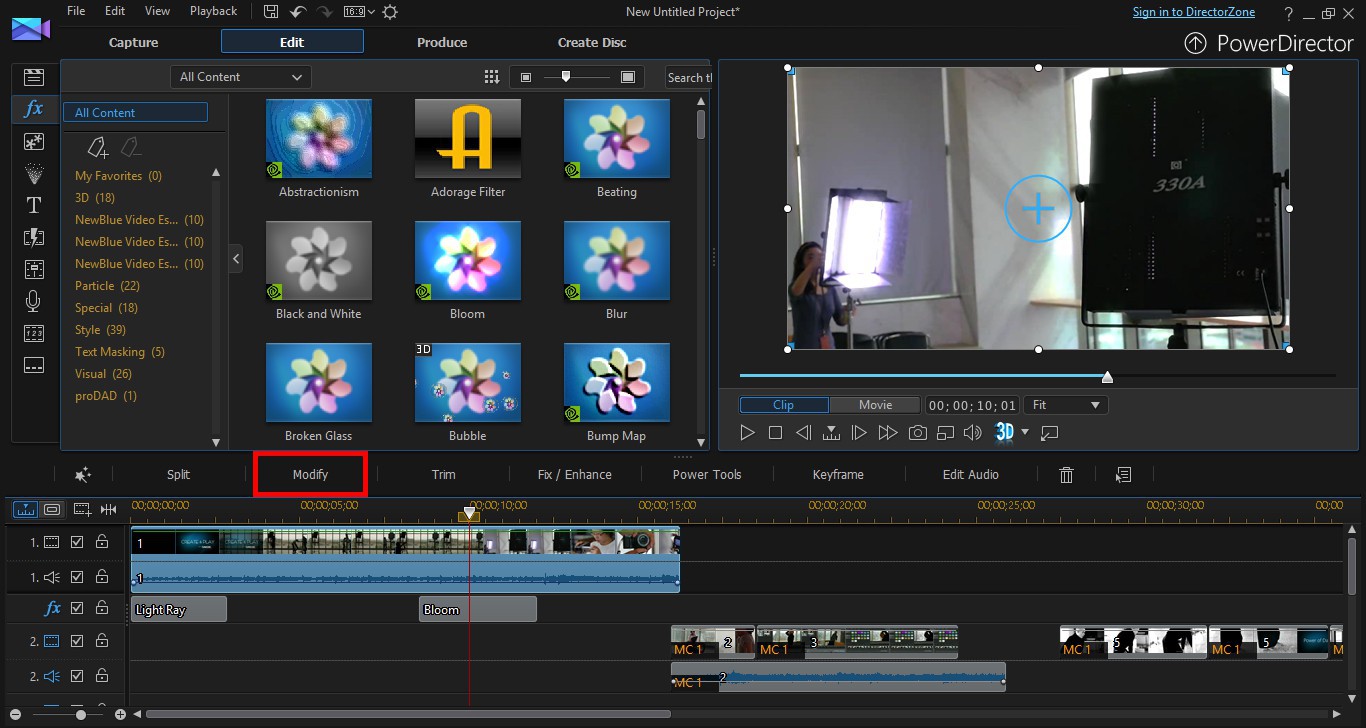Click the undo arrow icon
This screenshot has width=1366, height=728.
pos(298,11)
